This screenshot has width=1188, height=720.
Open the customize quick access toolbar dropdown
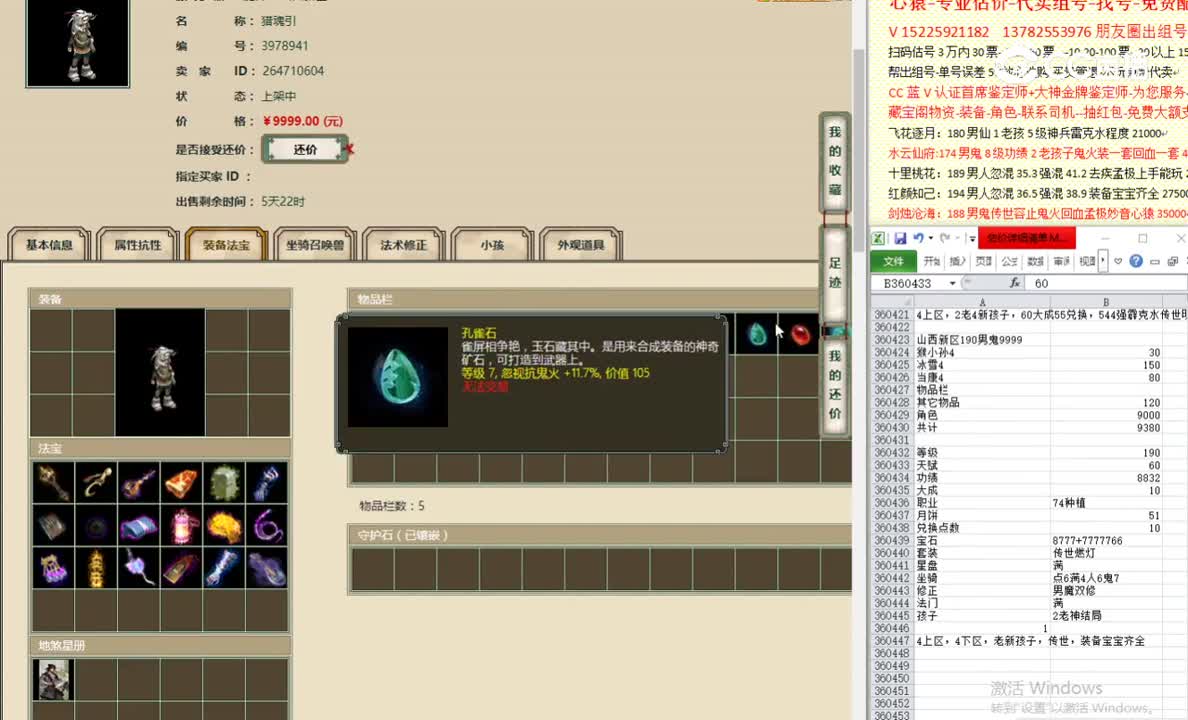(972, 239)
